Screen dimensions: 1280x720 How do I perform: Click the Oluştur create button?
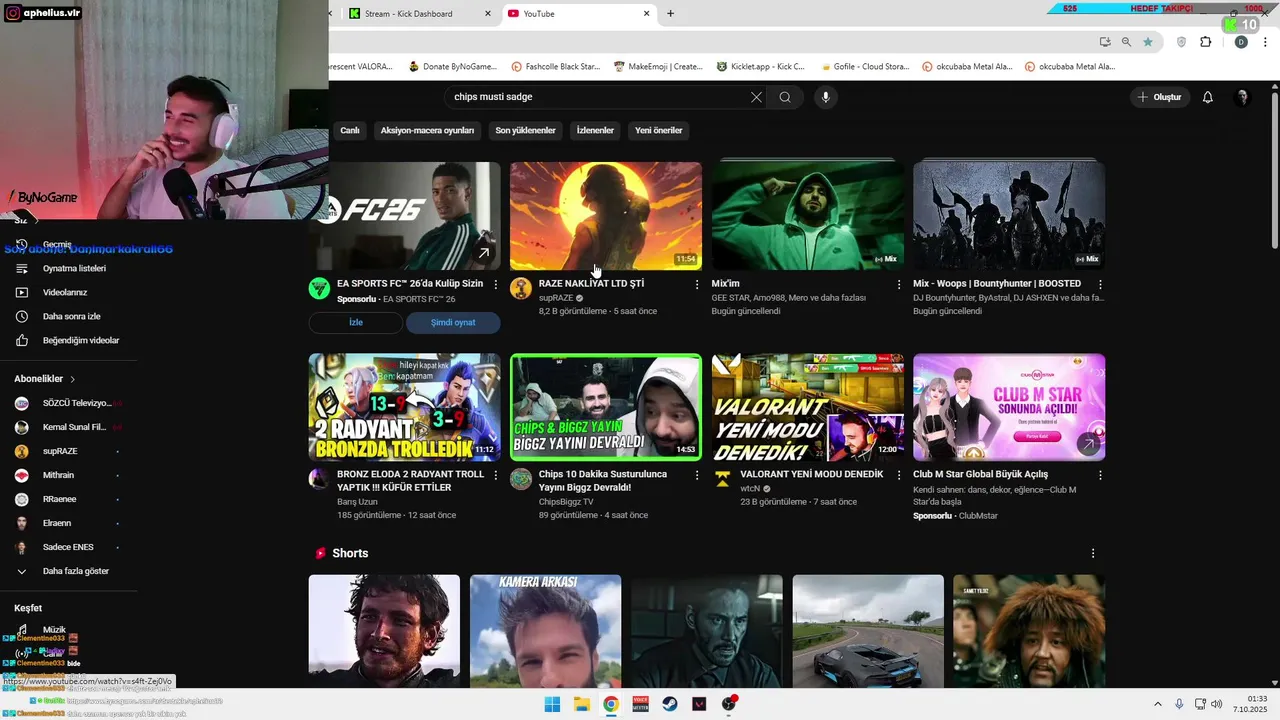1160,97
